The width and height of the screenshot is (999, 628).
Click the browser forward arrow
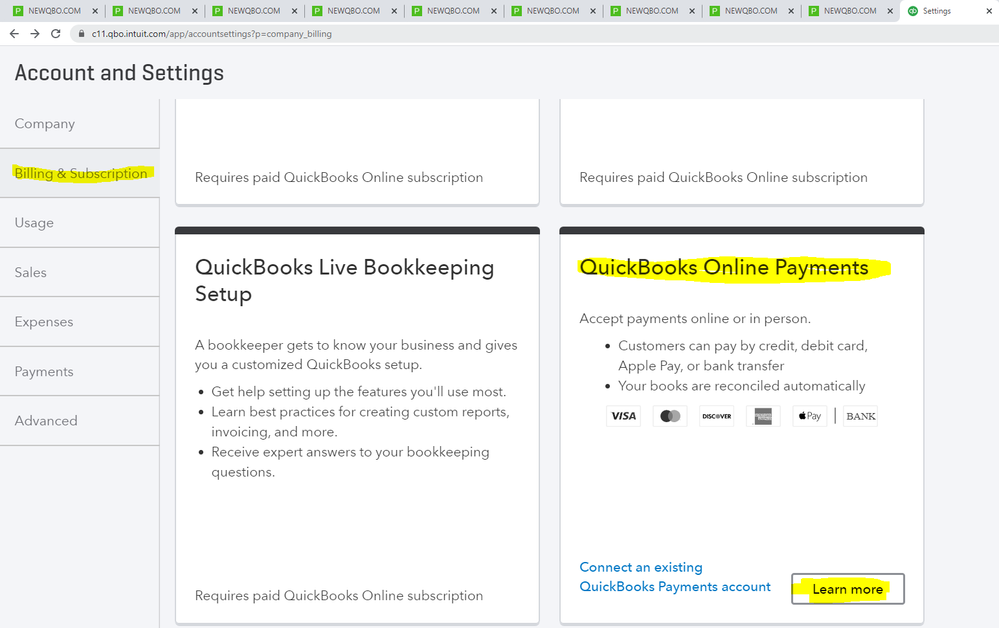[x=35, y=34]
